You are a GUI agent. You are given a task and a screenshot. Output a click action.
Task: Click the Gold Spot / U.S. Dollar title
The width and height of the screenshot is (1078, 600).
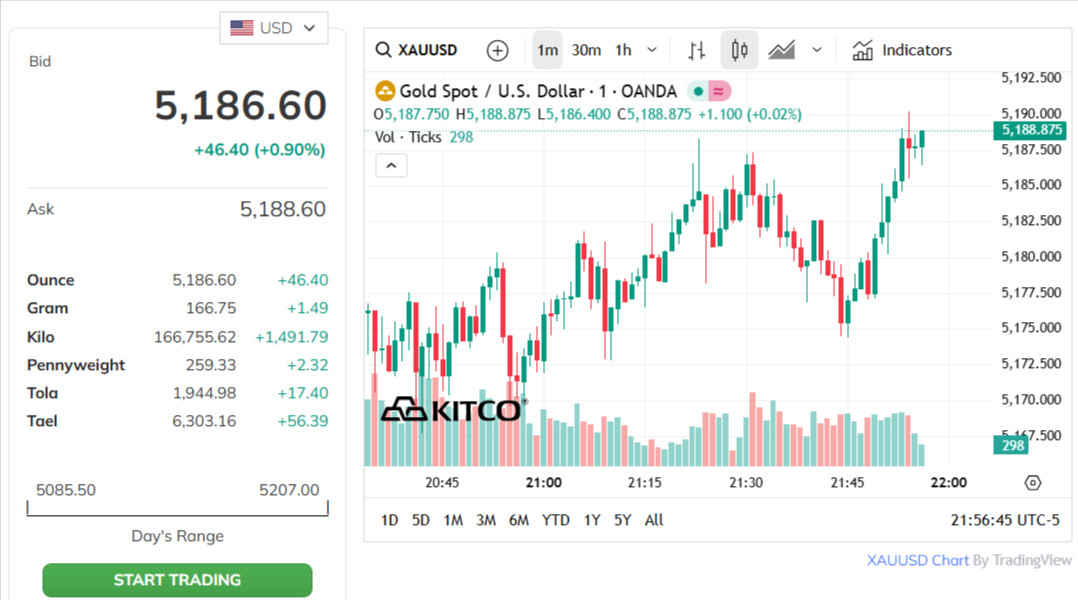point(538,91)
